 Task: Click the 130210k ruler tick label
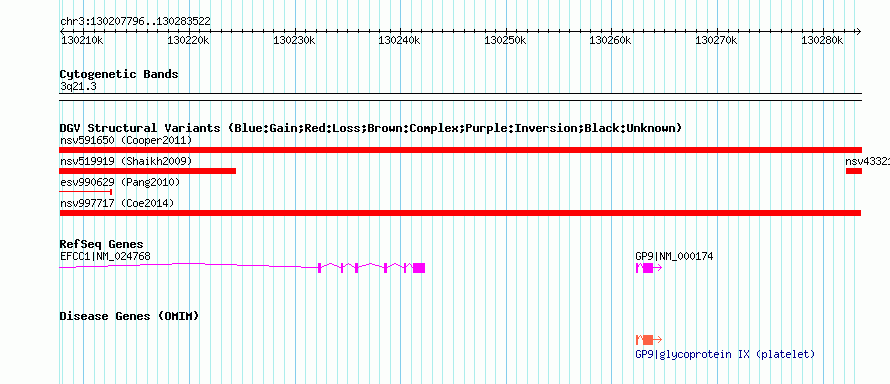pos(82,40)
